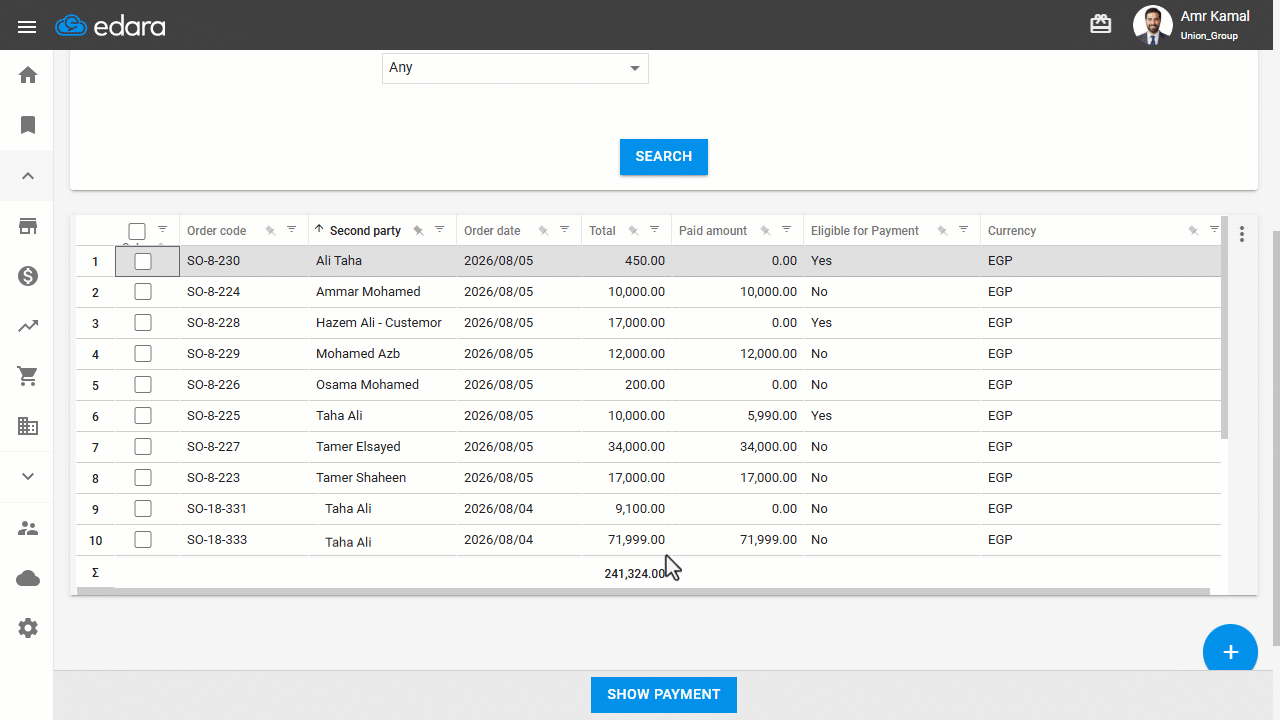Open Amr Kamal profile avatar
The image size is (1280, 720).
coord(1153,25)
